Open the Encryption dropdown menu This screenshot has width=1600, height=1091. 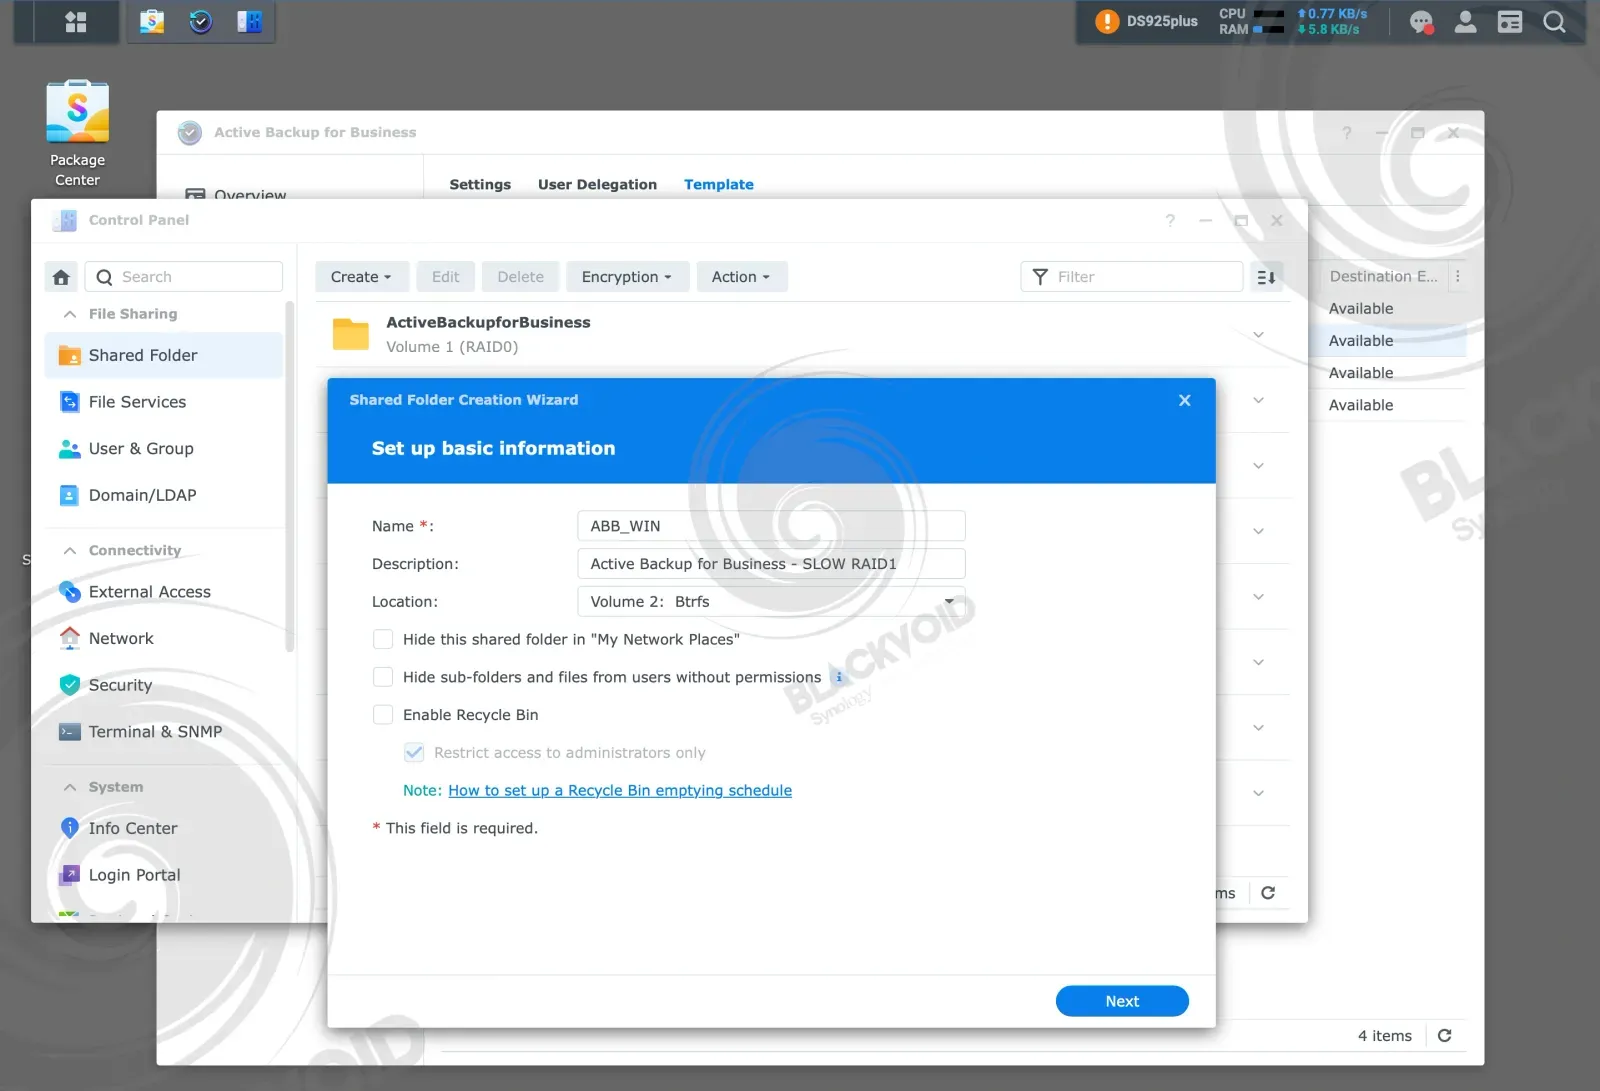pyautogui.click(x=627, y=277)
